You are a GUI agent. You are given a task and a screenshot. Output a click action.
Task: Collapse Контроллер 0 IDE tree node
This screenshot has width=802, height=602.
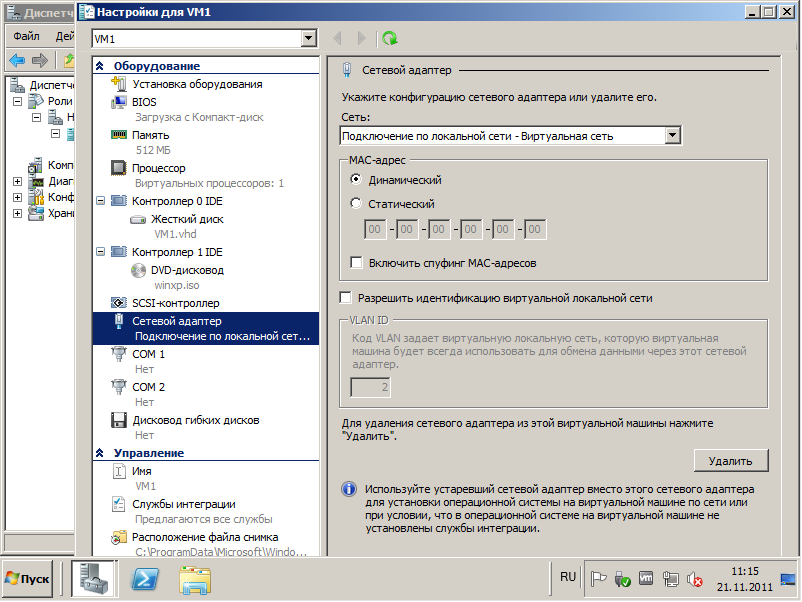click(x=100, y=201)
